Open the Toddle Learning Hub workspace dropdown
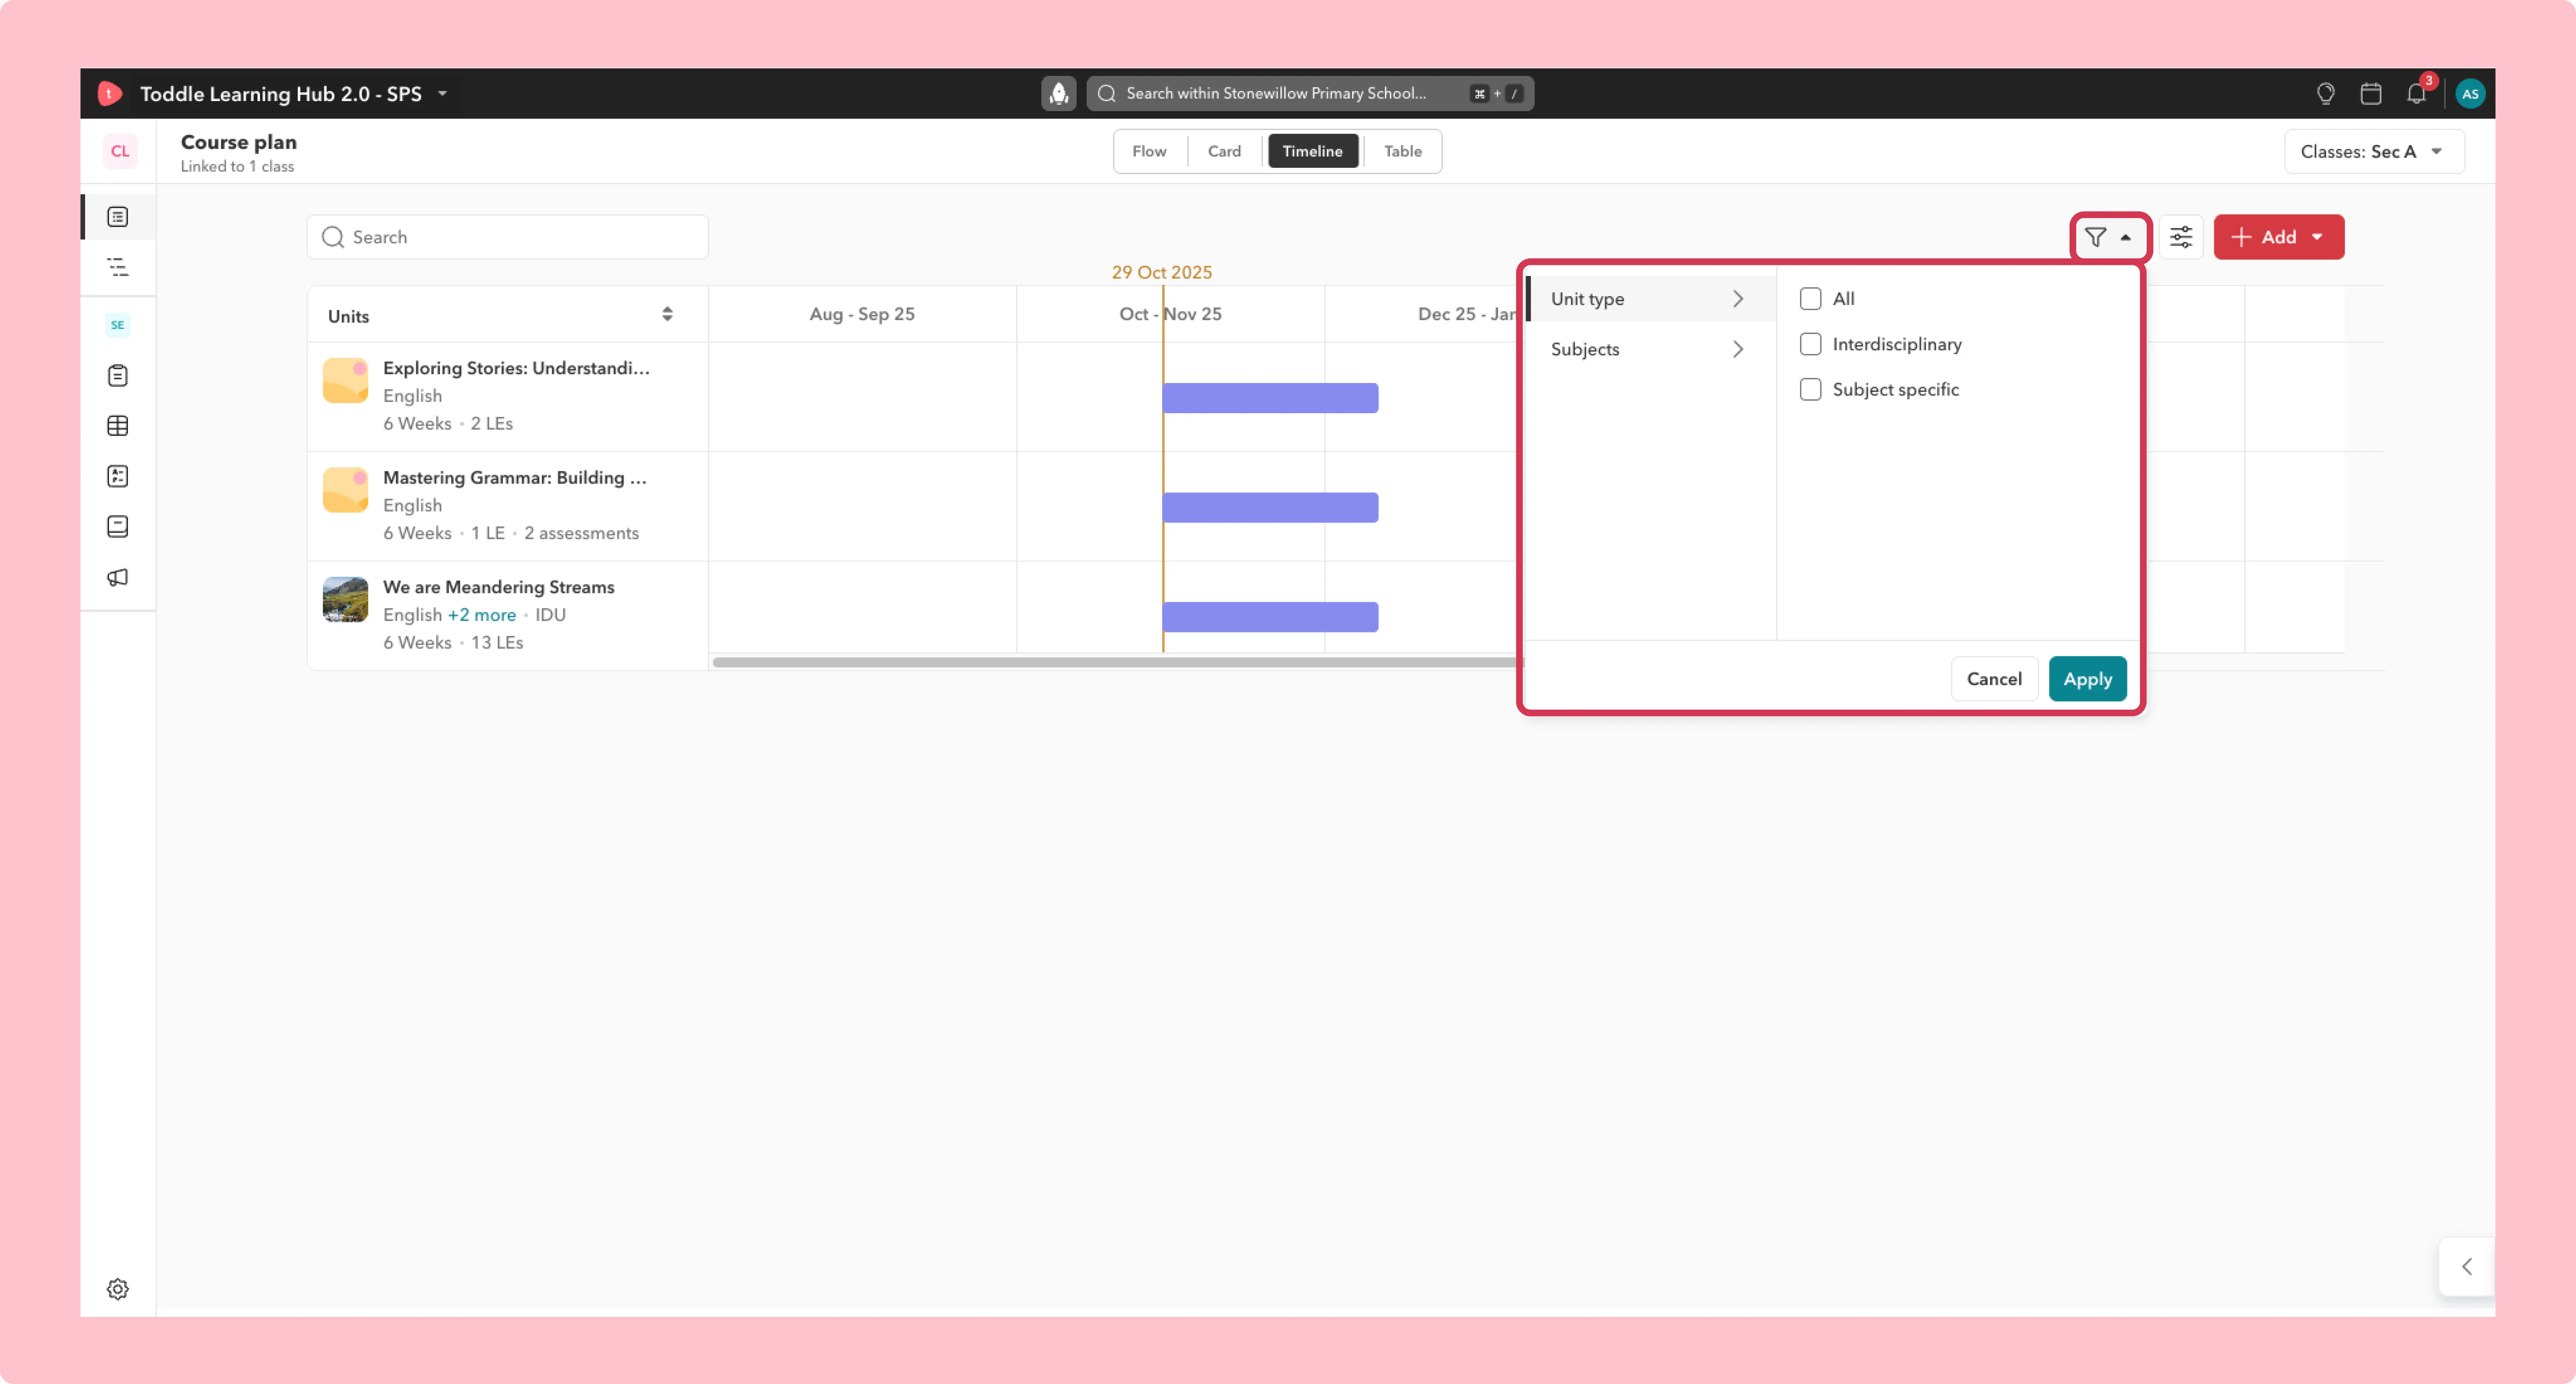 click(294, 93)
